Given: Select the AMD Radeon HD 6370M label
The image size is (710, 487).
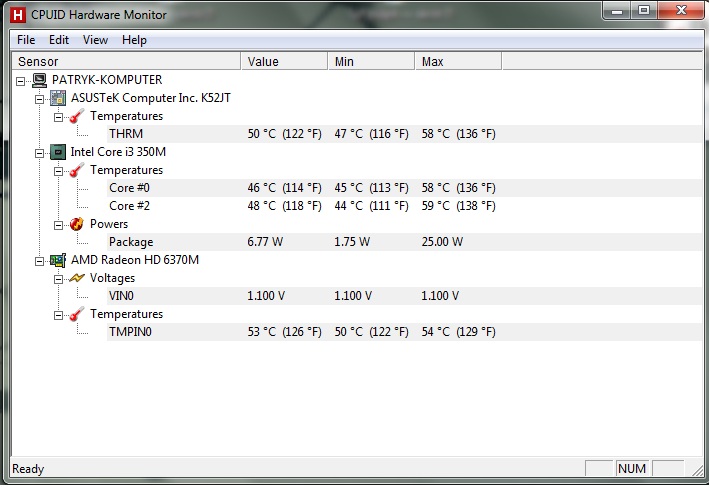Looking at the screenshot, I should tap(135, 260).
